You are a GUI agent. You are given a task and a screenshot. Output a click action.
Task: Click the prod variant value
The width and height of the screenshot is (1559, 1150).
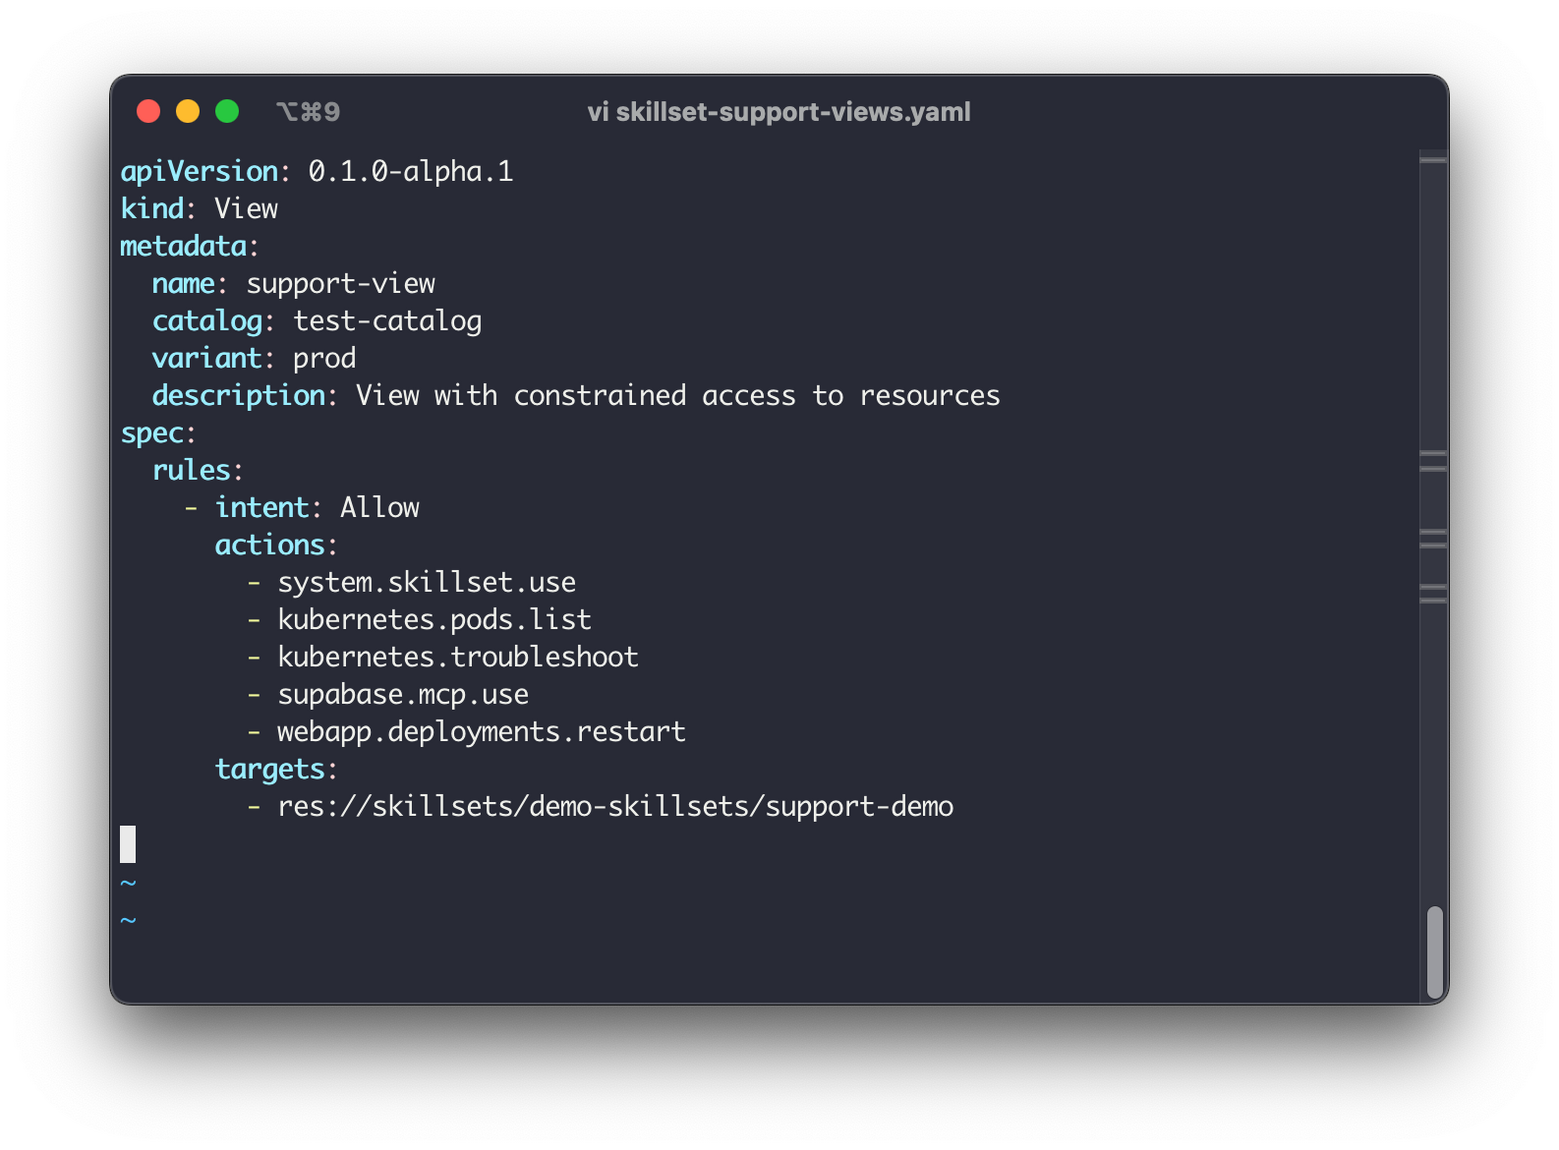[324, 358]
